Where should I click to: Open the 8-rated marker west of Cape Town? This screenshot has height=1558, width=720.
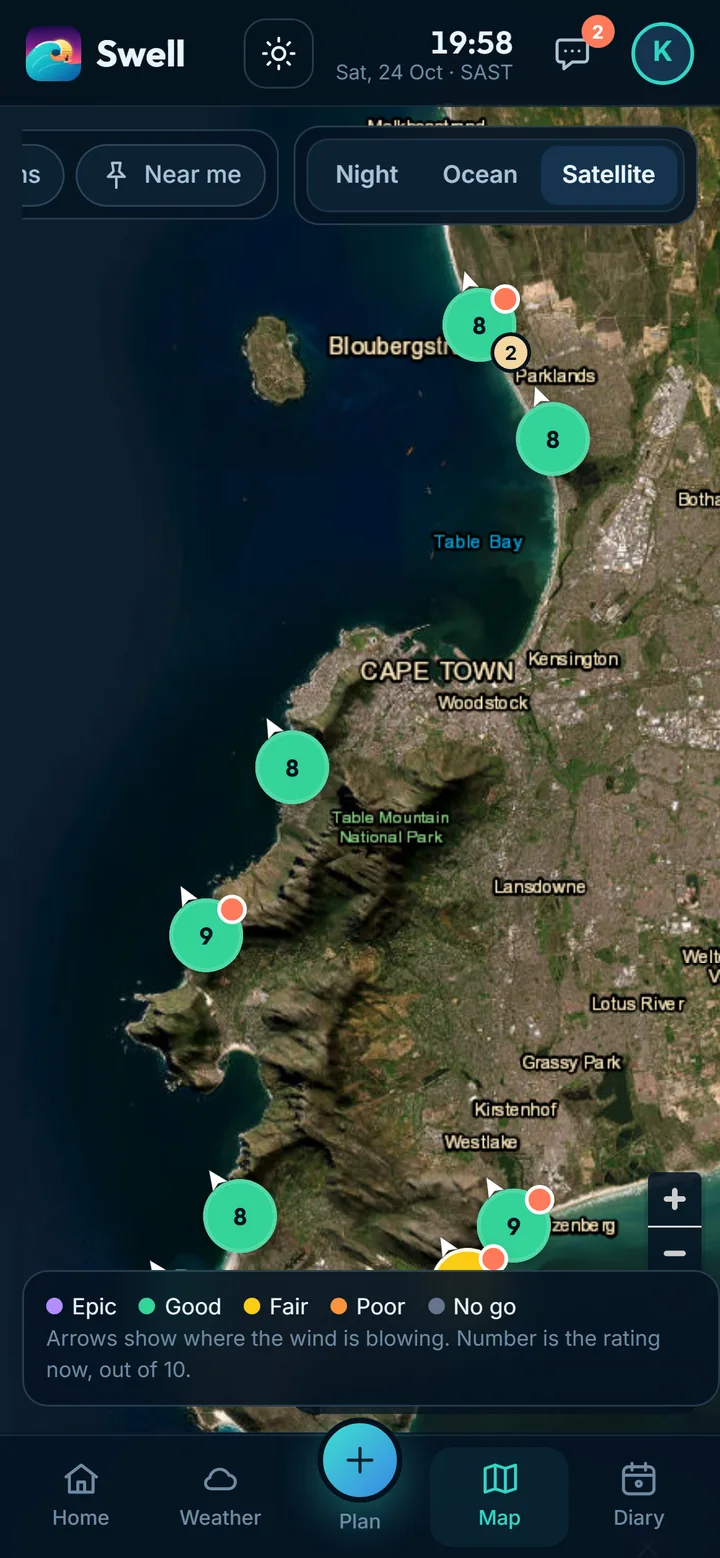[292, 768]
